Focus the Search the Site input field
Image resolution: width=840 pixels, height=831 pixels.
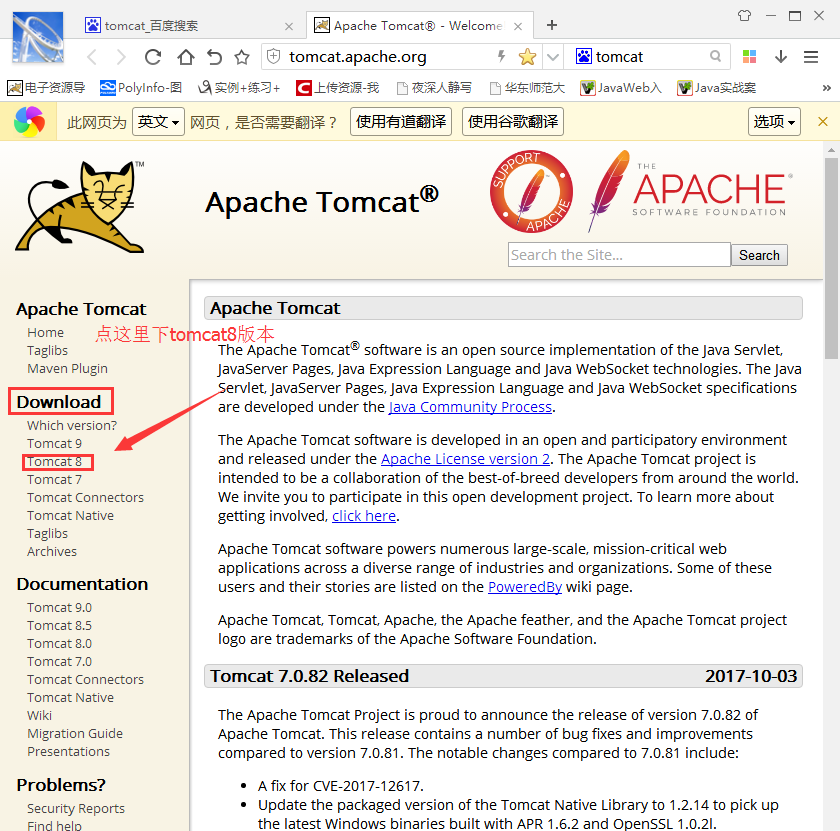pyautogui.click(x=619, y=254)
